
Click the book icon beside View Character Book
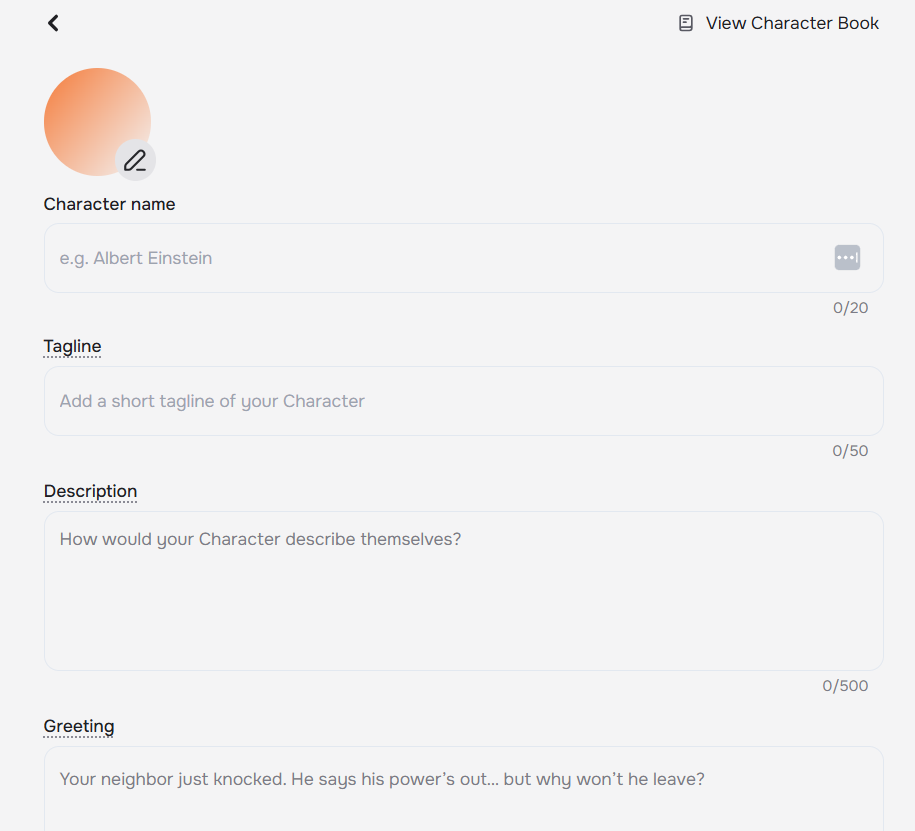pyautogui.click(x=686, y=23)
